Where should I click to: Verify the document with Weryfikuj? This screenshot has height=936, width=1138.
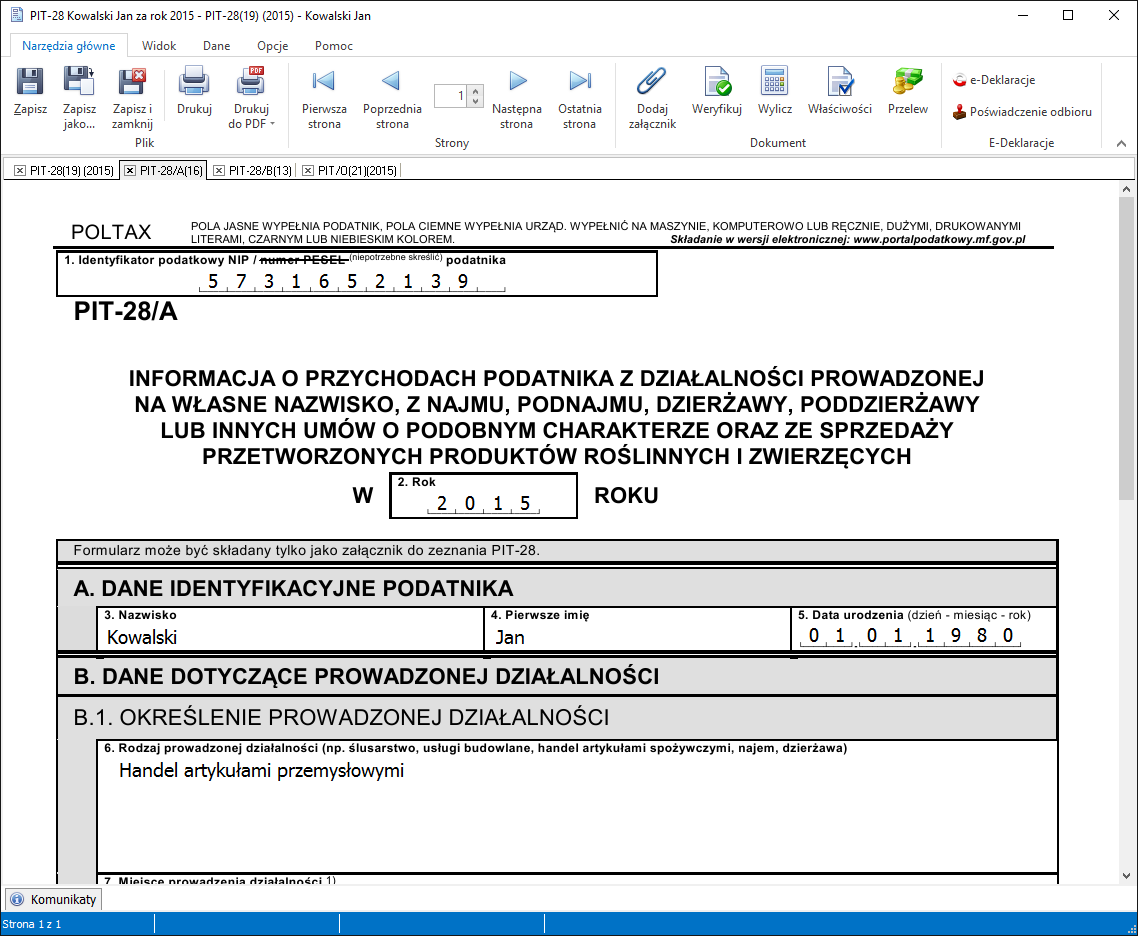pyautogui.click(x=716, y=91)
